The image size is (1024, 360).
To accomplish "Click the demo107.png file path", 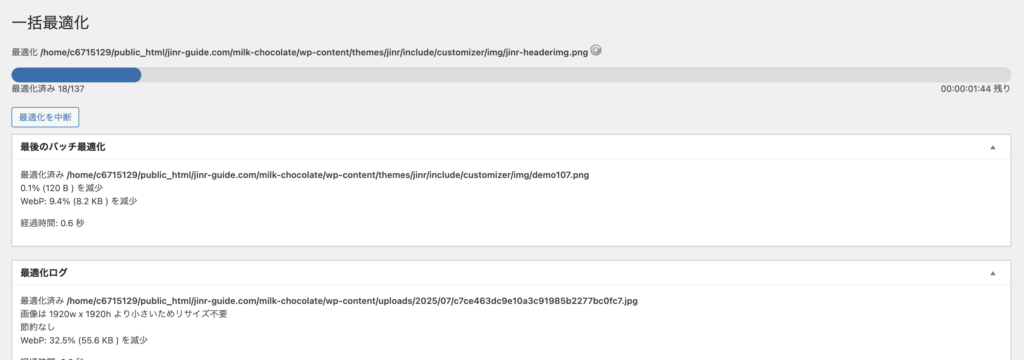I will point(328,176).
